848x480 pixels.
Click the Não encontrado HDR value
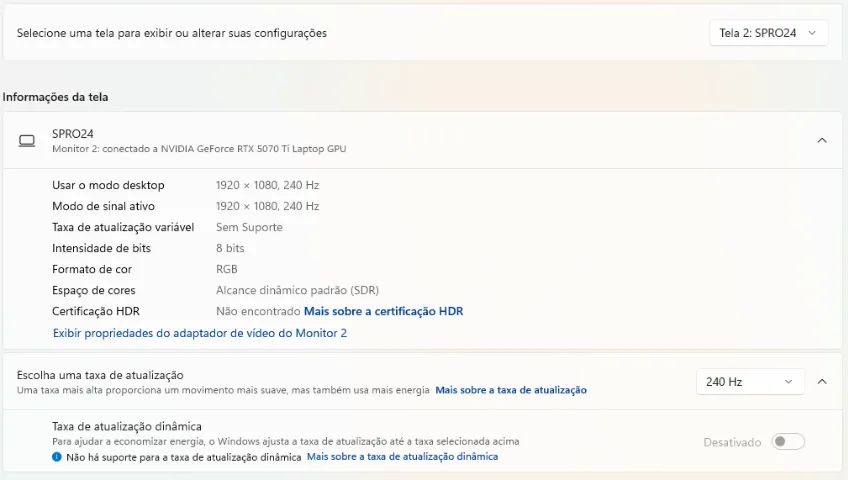click(258, 311)
